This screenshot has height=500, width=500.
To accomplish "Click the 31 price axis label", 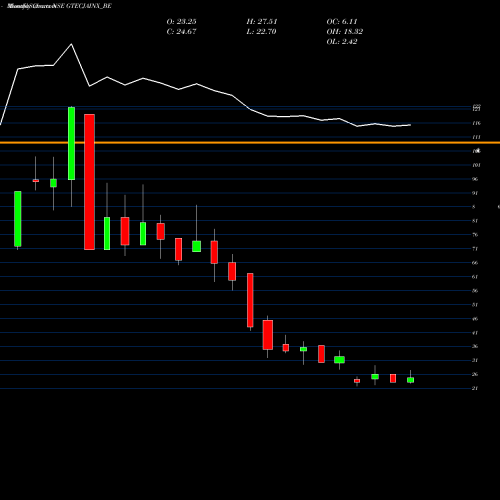I will pos(475,360).
